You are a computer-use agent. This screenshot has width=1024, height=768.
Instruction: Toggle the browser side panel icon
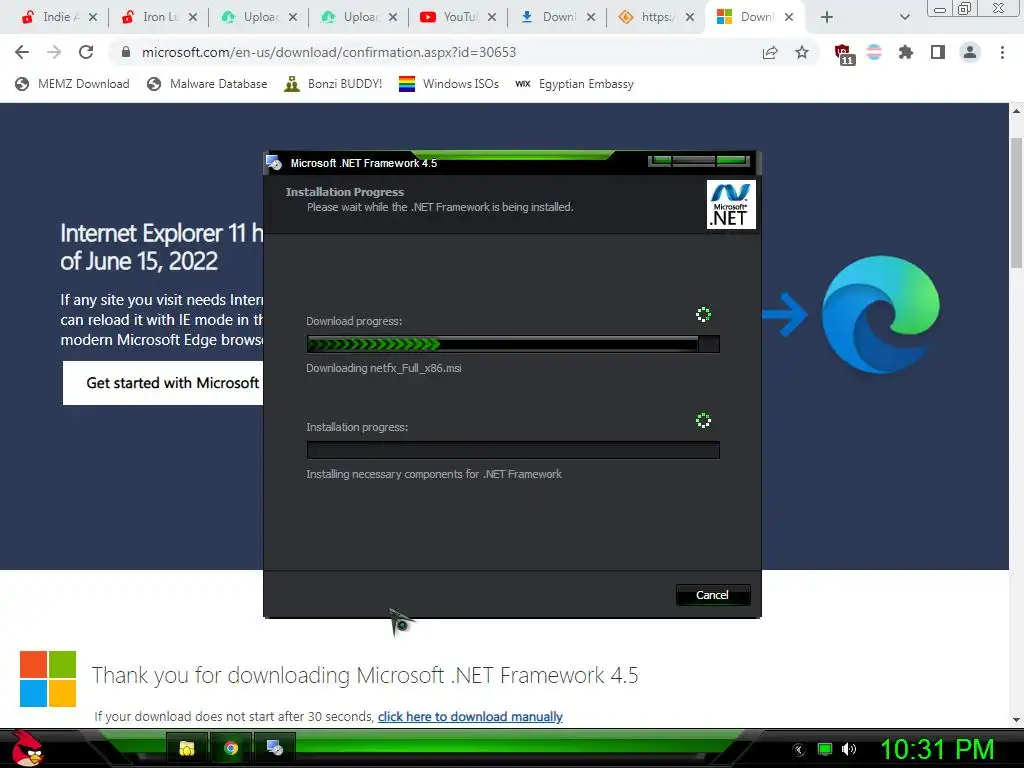(x=938, y=52)
